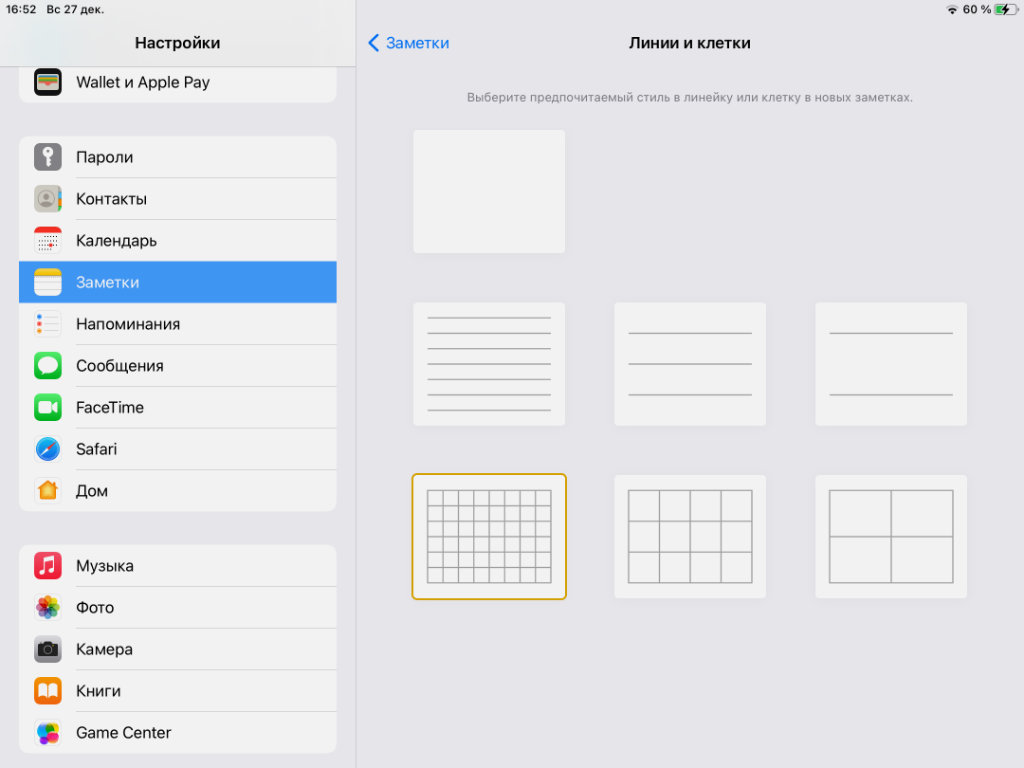Tap the Фото flower icon
Viewport: 1024px width, 768px height.
click(x=48, y=607)
